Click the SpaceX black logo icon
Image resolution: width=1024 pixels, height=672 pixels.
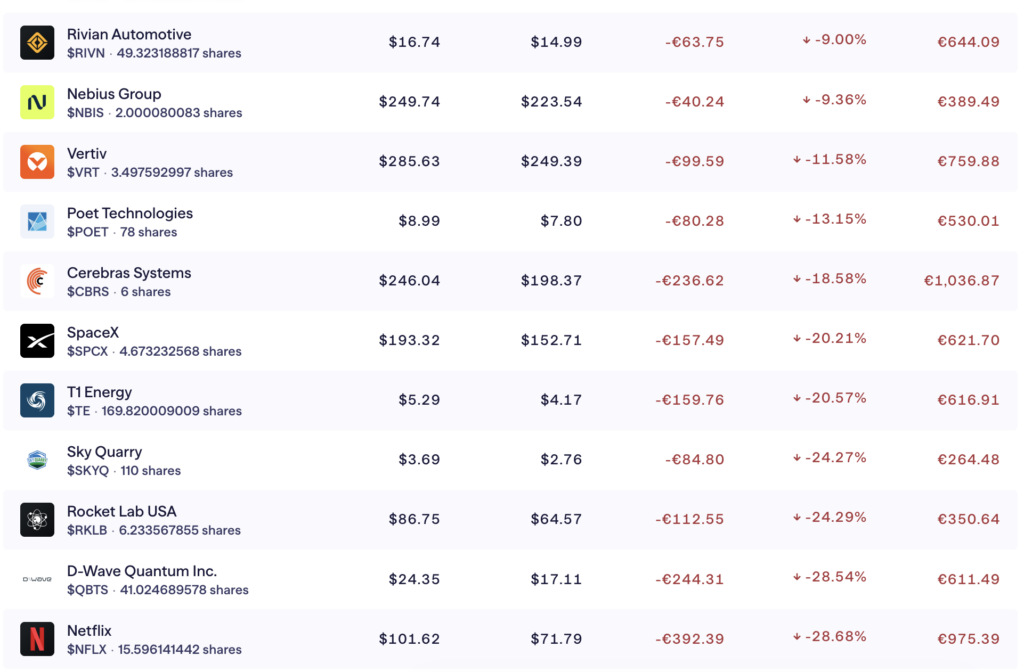tap(37, 341)
